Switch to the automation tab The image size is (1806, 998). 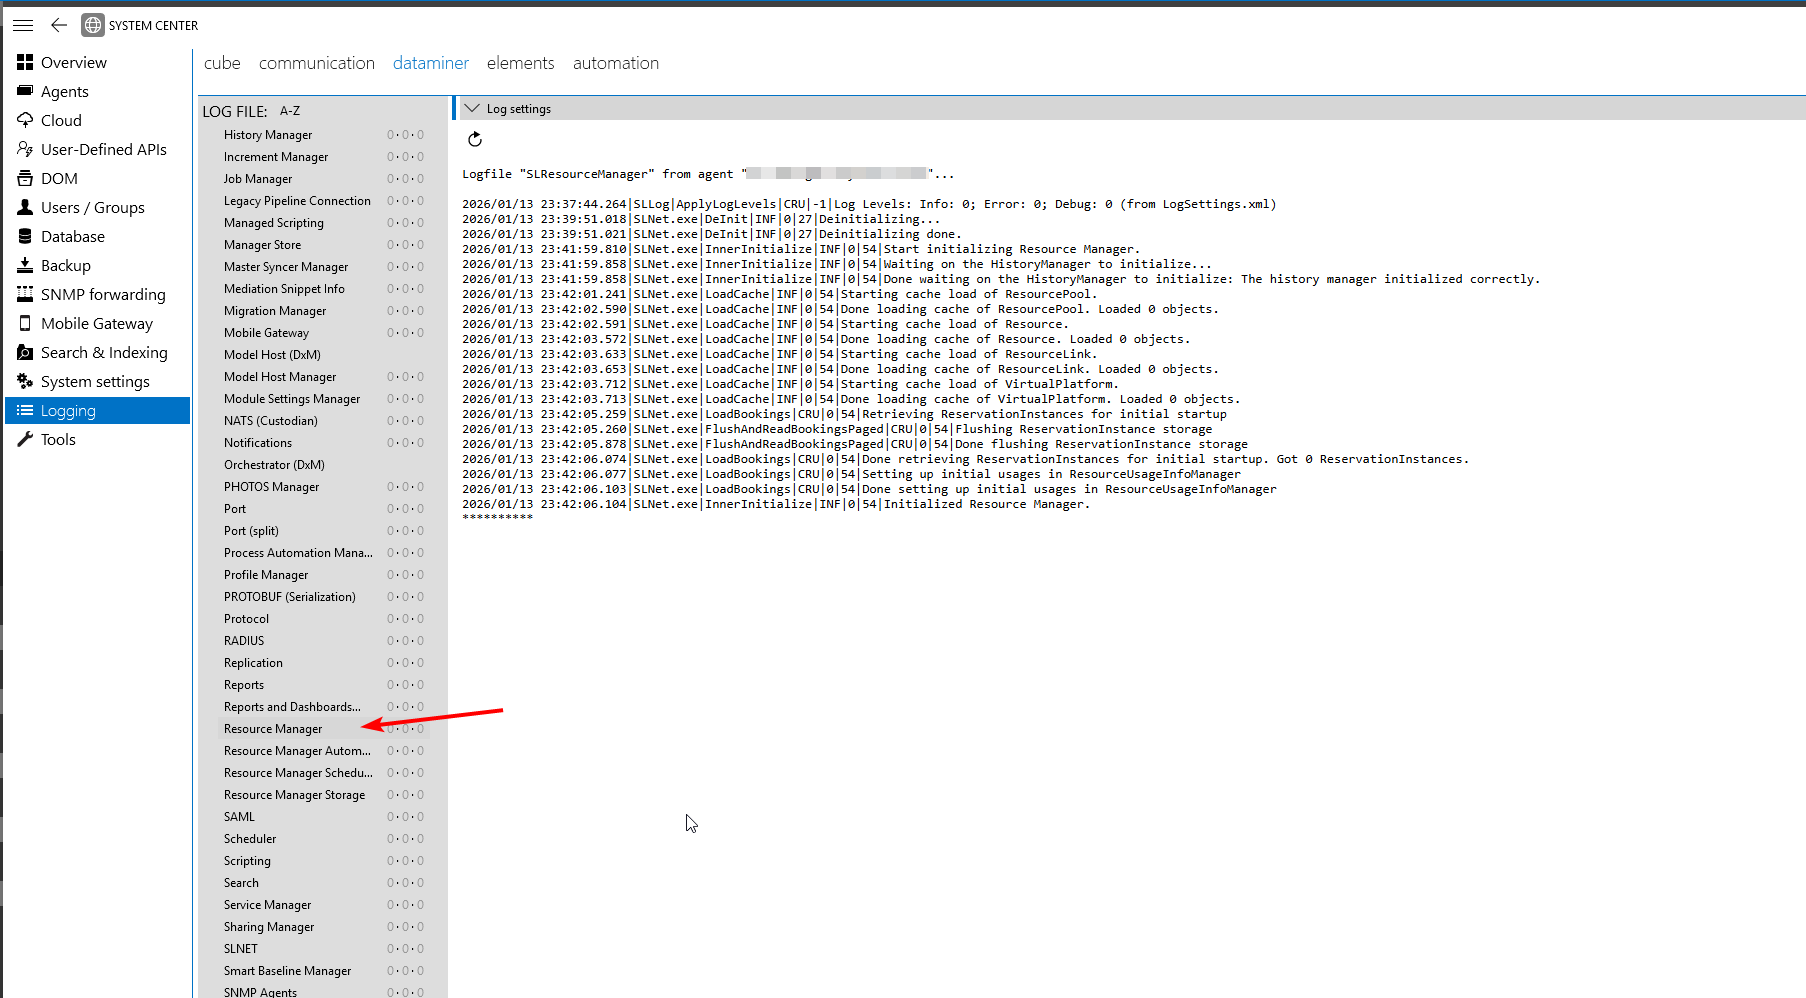615,63
